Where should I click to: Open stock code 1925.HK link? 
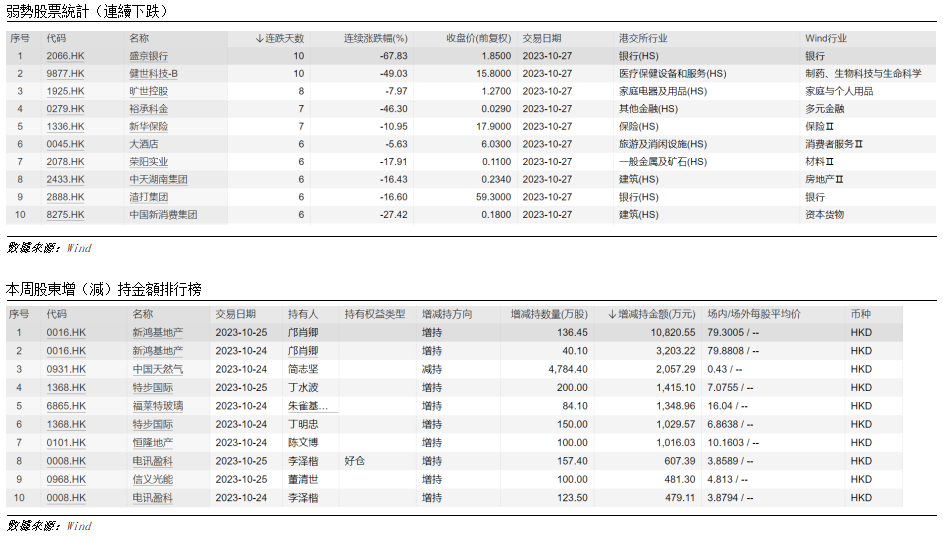tap(66, 91)
